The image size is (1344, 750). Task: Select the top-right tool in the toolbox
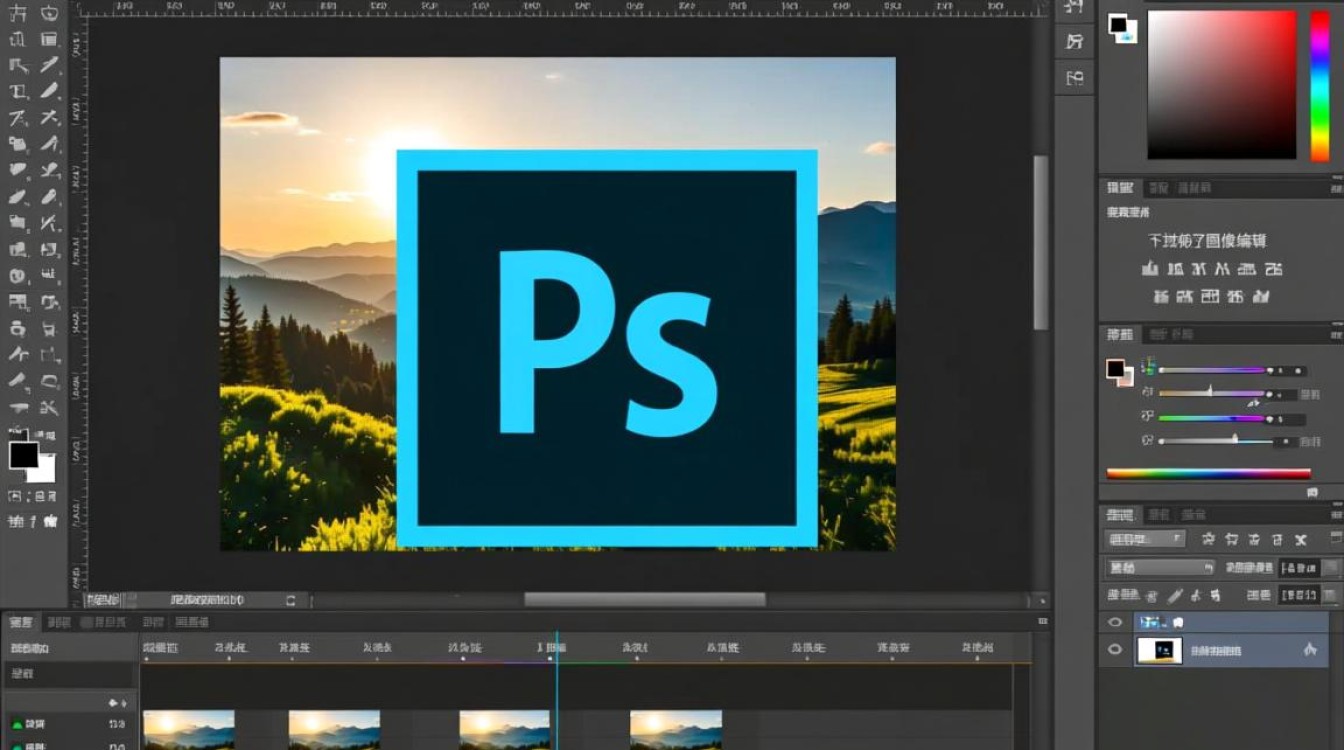[49, 14]
